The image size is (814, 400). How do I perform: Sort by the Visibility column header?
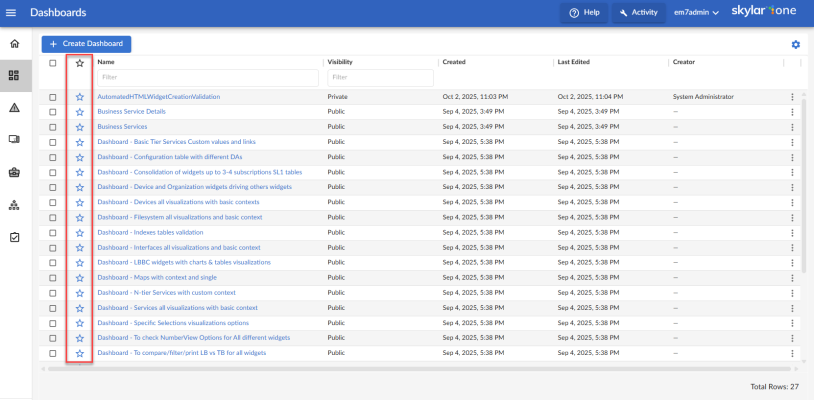[x=340, y=62]
